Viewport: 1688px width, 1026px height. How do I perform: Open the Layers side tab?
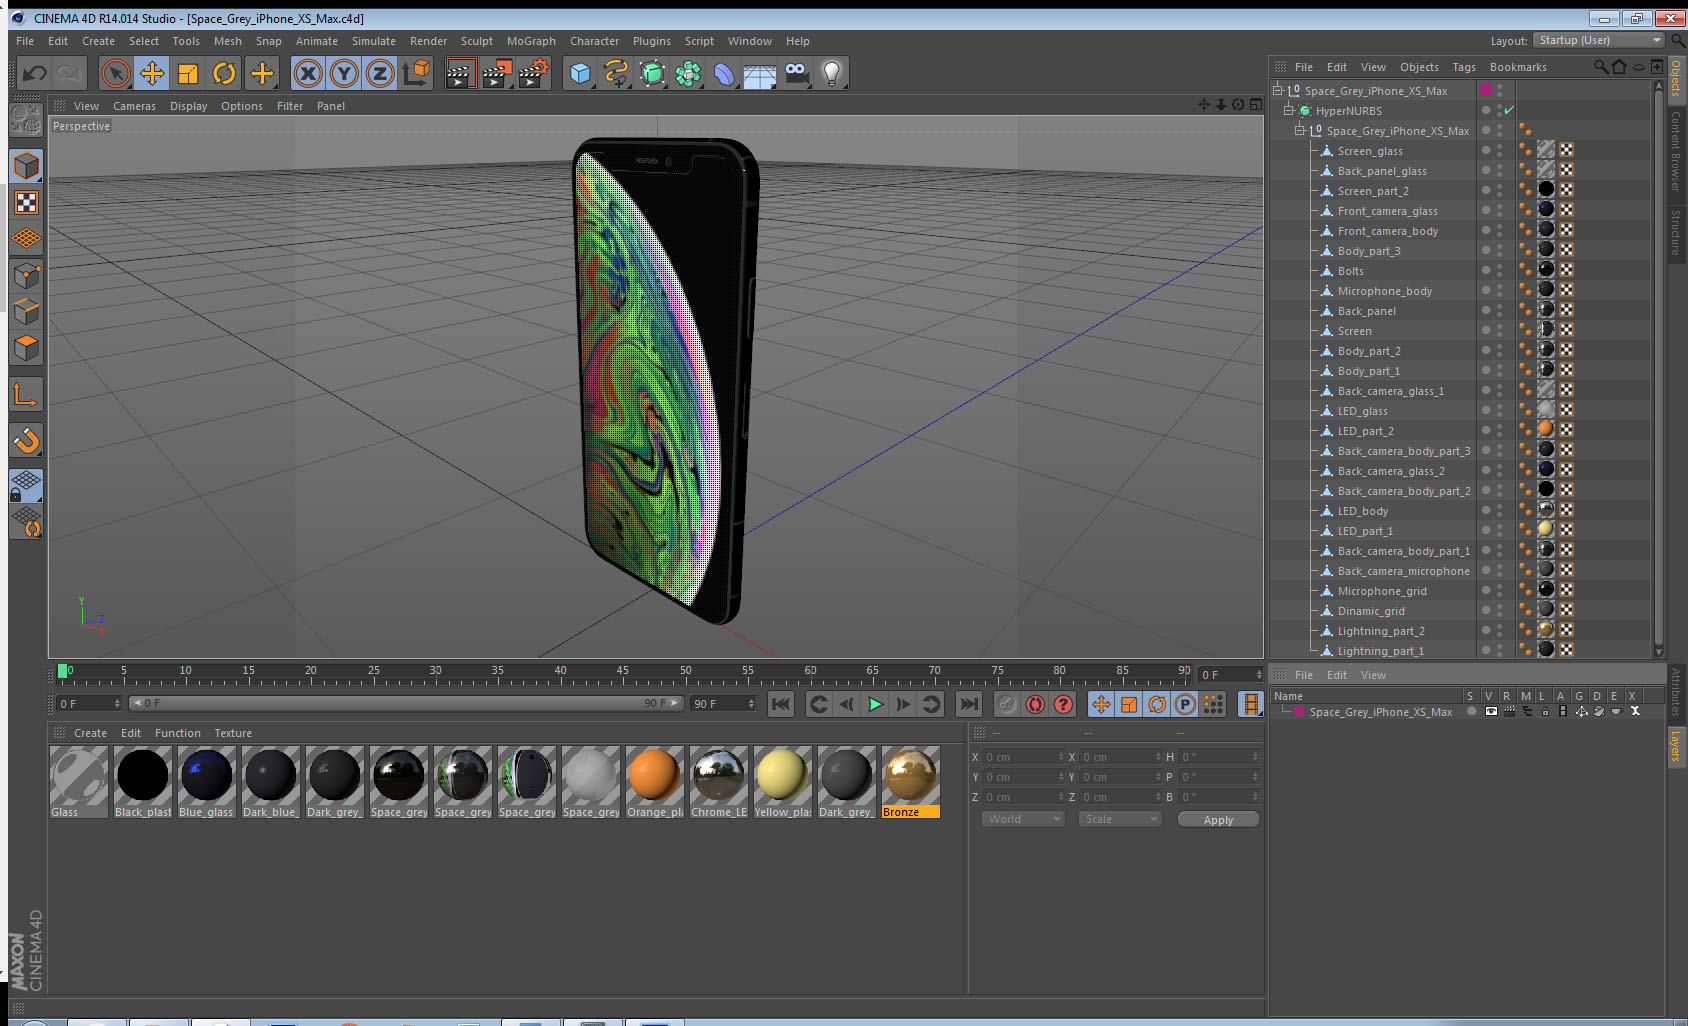[1676, 745]
